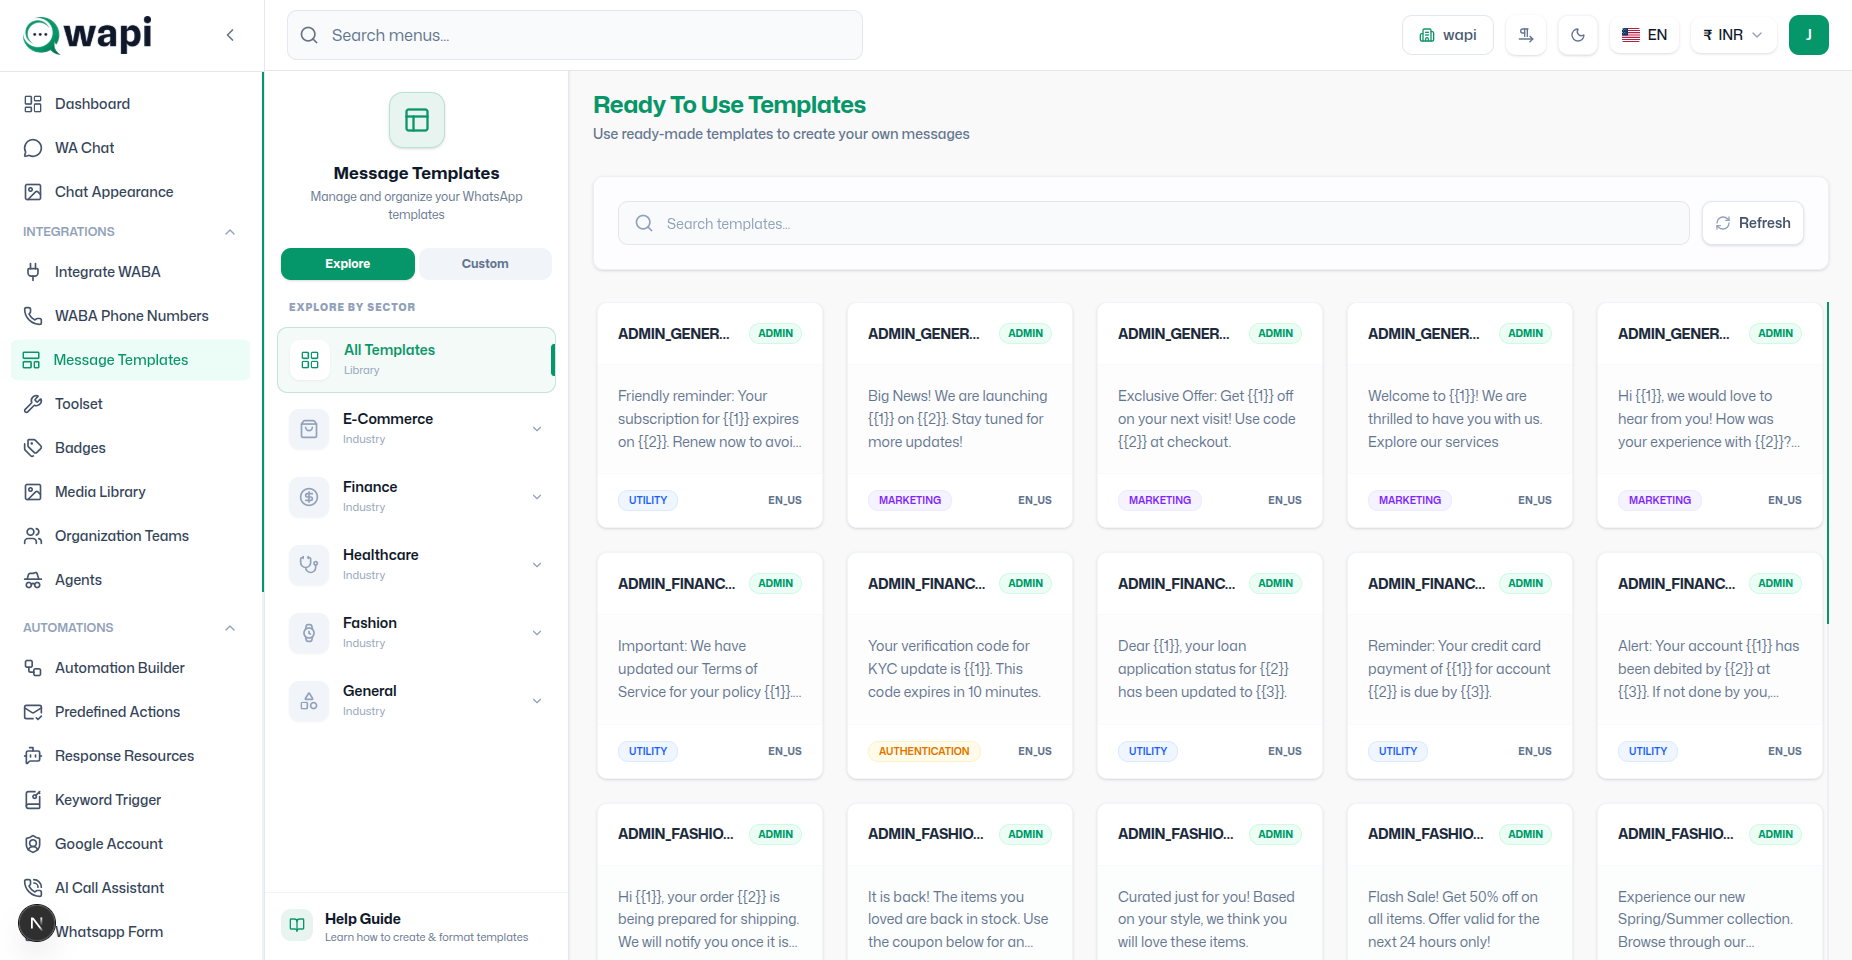Open the EN language selector

point(1644,35)
